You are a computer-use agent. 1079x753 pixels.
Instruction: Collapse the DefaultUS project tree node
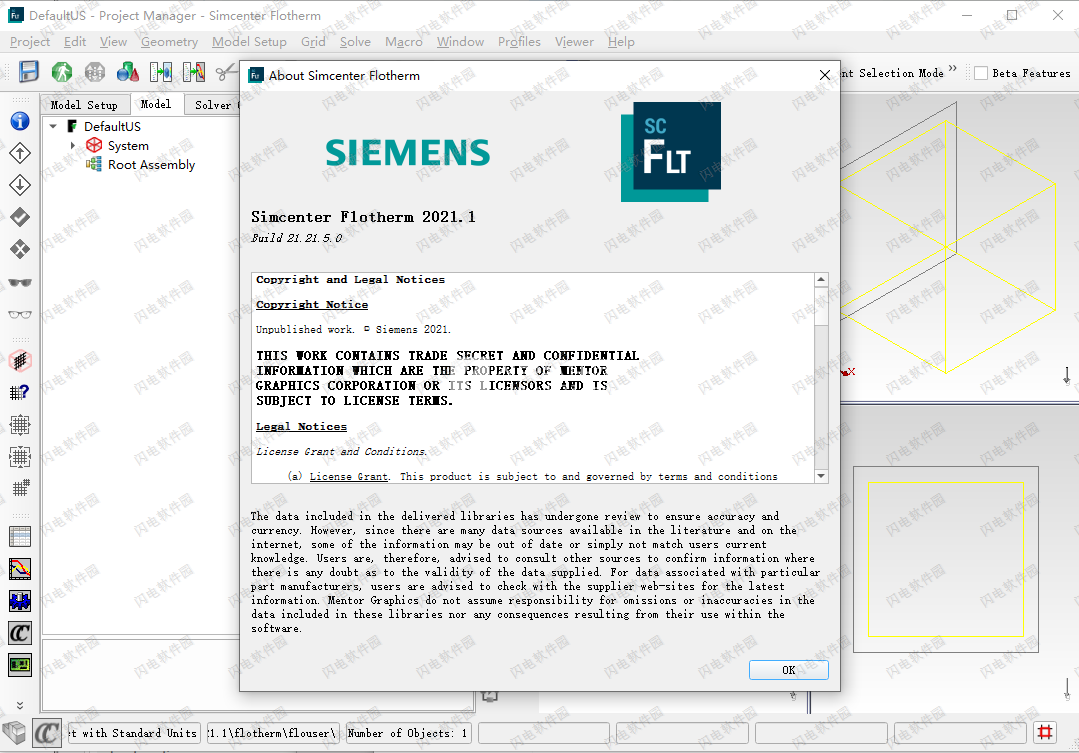pos(53,127)
